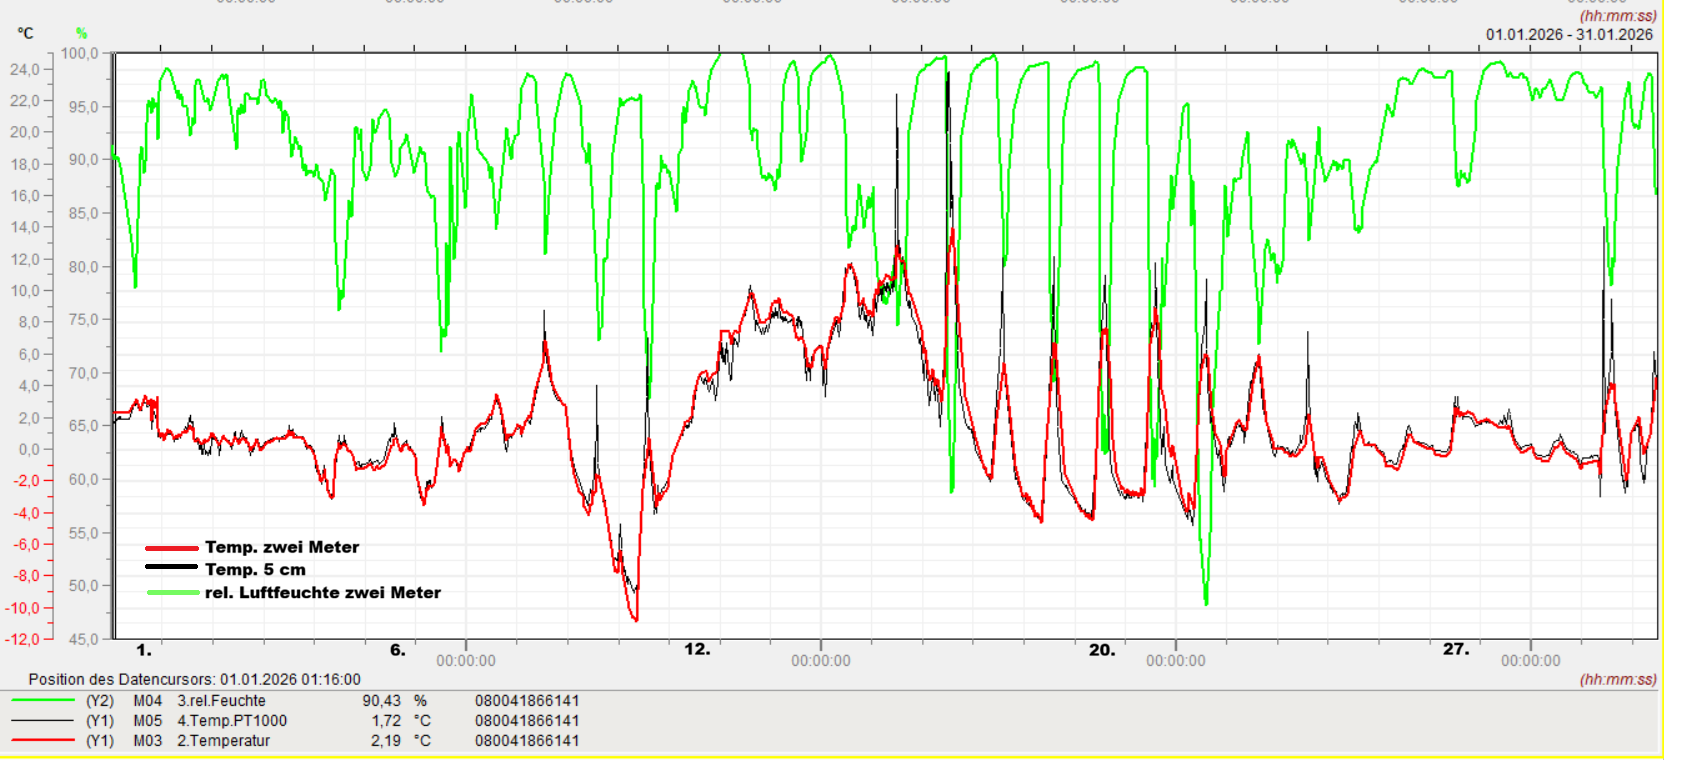Select the M05 4.Temp.PT1000 channel row
This screenshot has height=760, width=1705.
click(231, 721)
